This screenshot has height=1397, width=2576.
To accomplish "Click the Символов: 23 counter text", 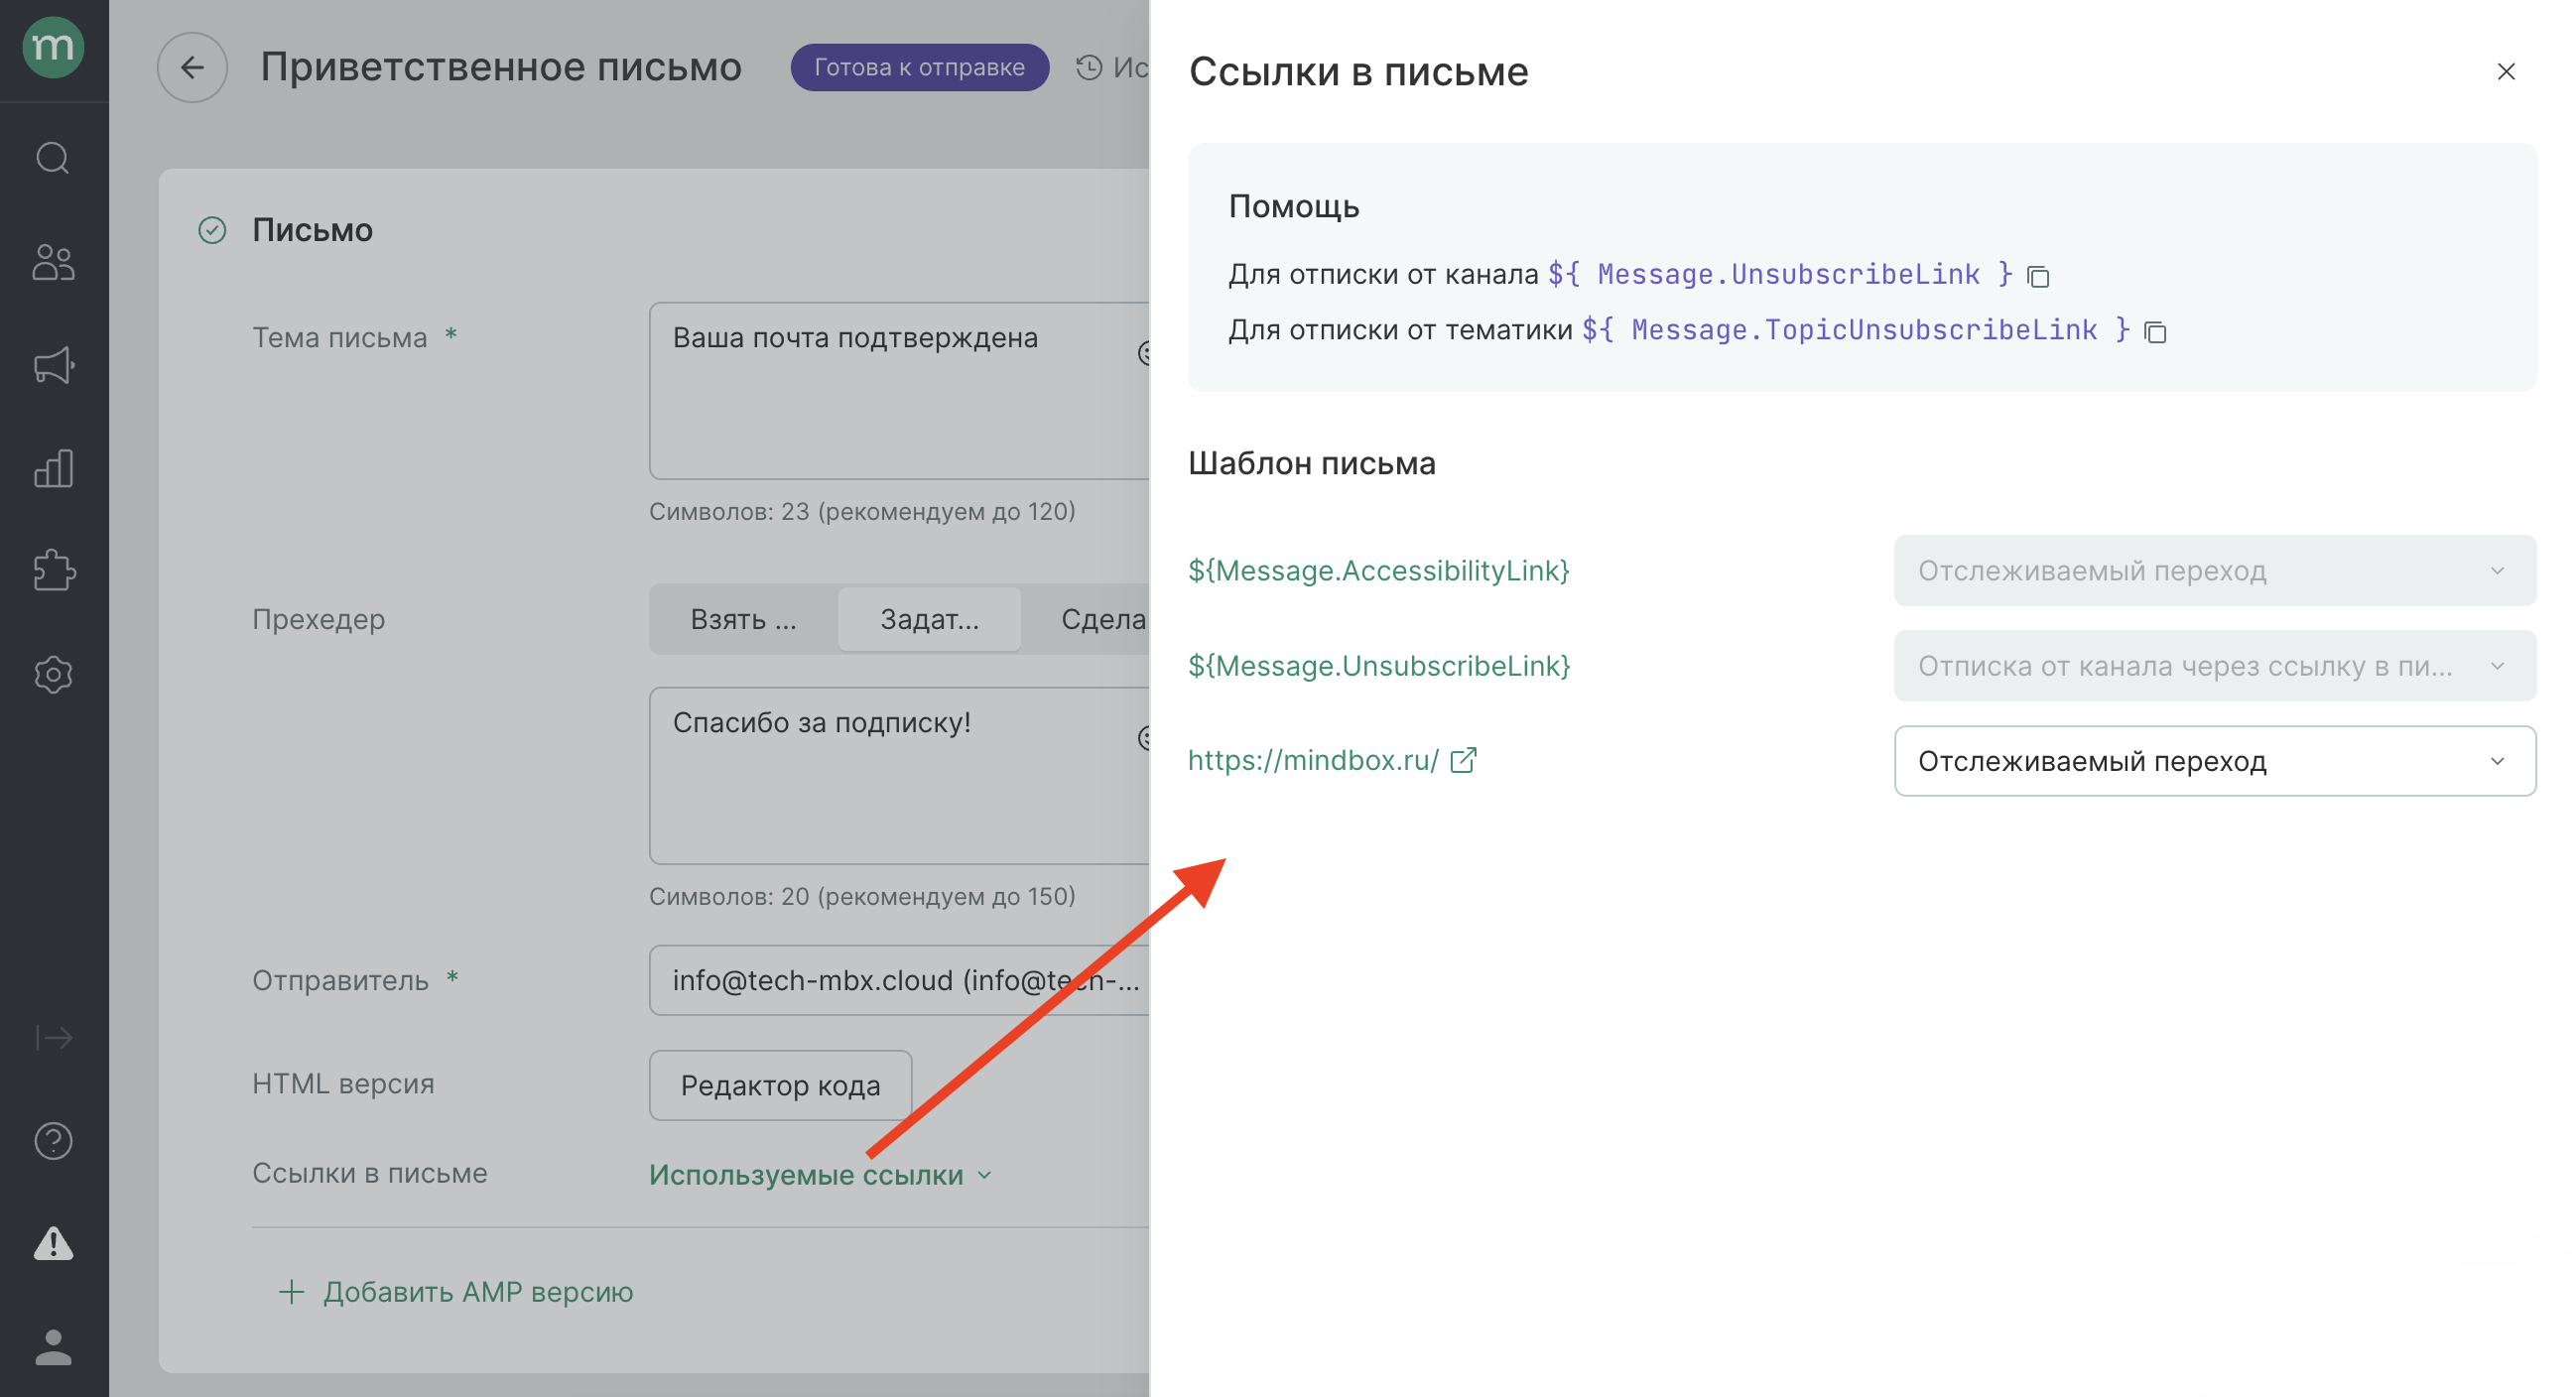I will (x=862, y=511).
